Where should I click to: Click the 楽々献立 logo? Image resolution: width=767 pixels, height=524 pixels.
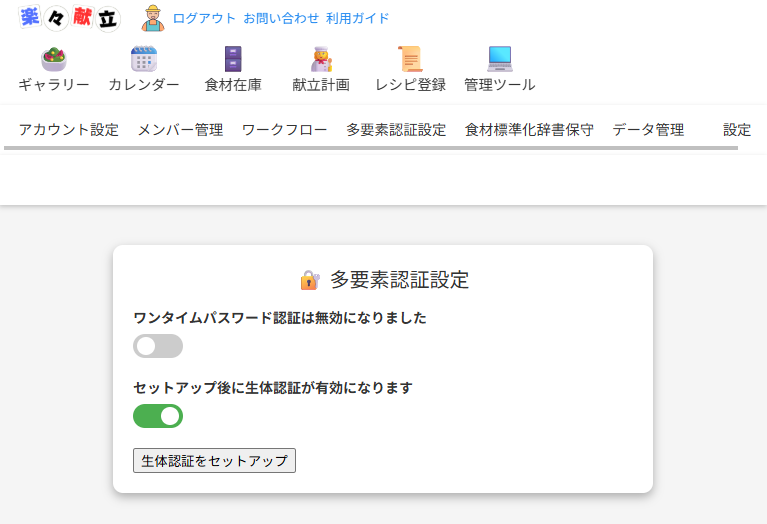[69, 18]
